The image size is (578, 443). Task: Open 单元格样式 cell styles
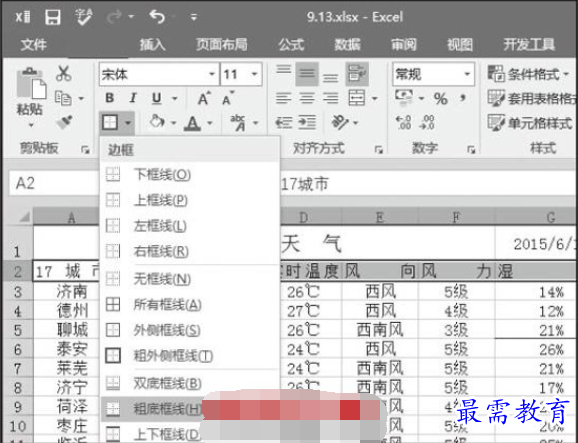point(530,123)
